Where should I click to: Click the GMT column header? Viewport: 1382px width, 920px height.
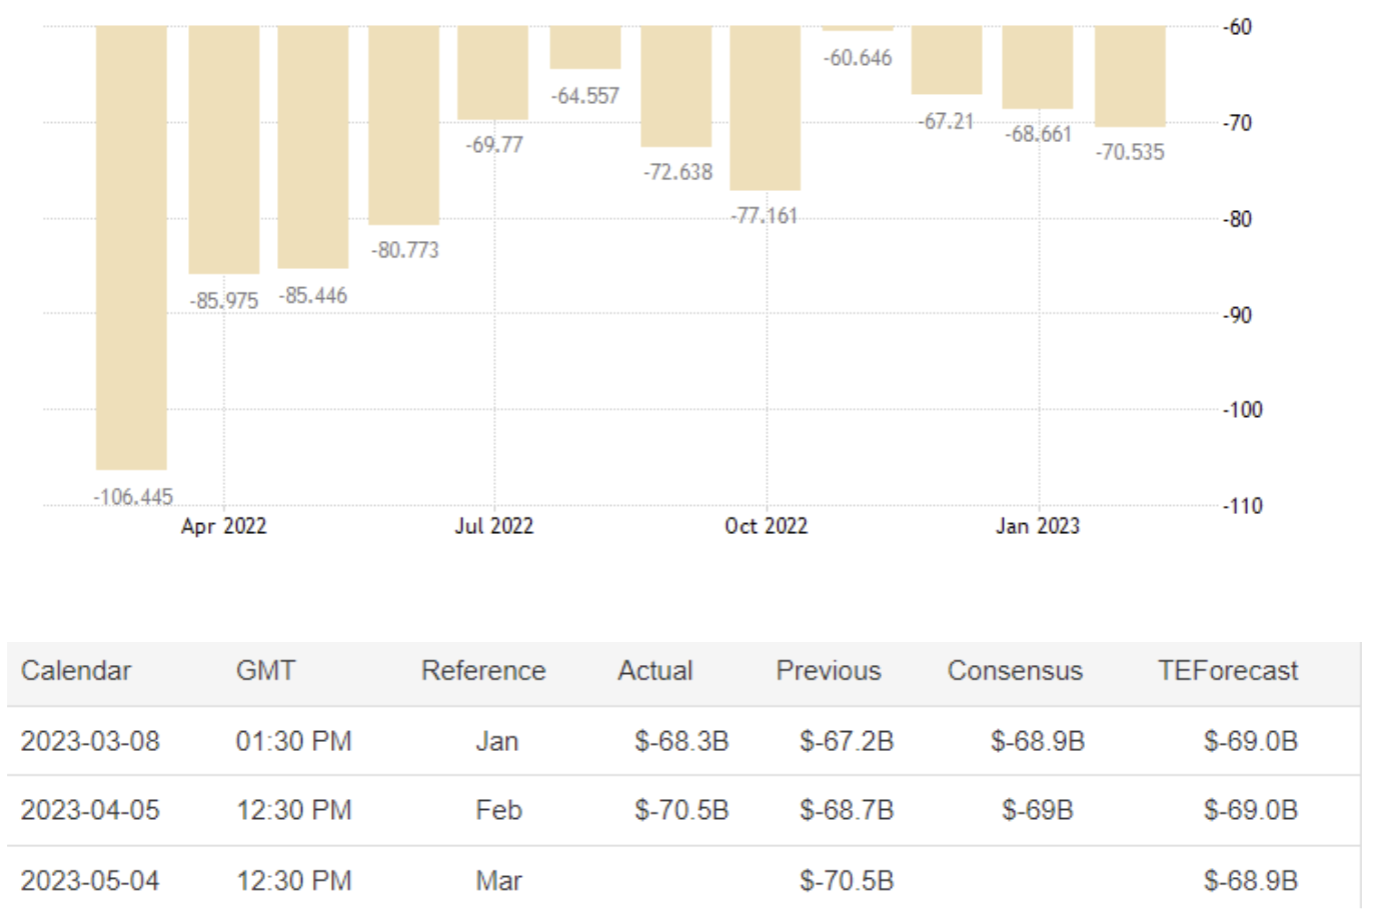[x=266, y=671]
